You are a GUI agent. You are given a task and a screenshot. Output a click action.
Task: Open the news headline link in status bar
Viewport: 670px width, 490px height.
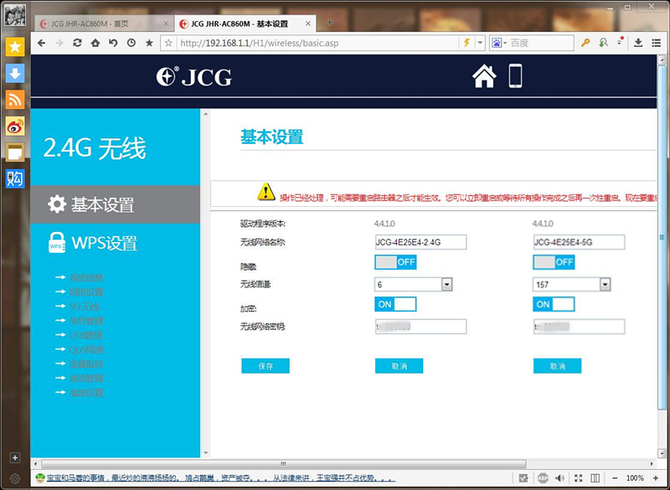[221, 478]
